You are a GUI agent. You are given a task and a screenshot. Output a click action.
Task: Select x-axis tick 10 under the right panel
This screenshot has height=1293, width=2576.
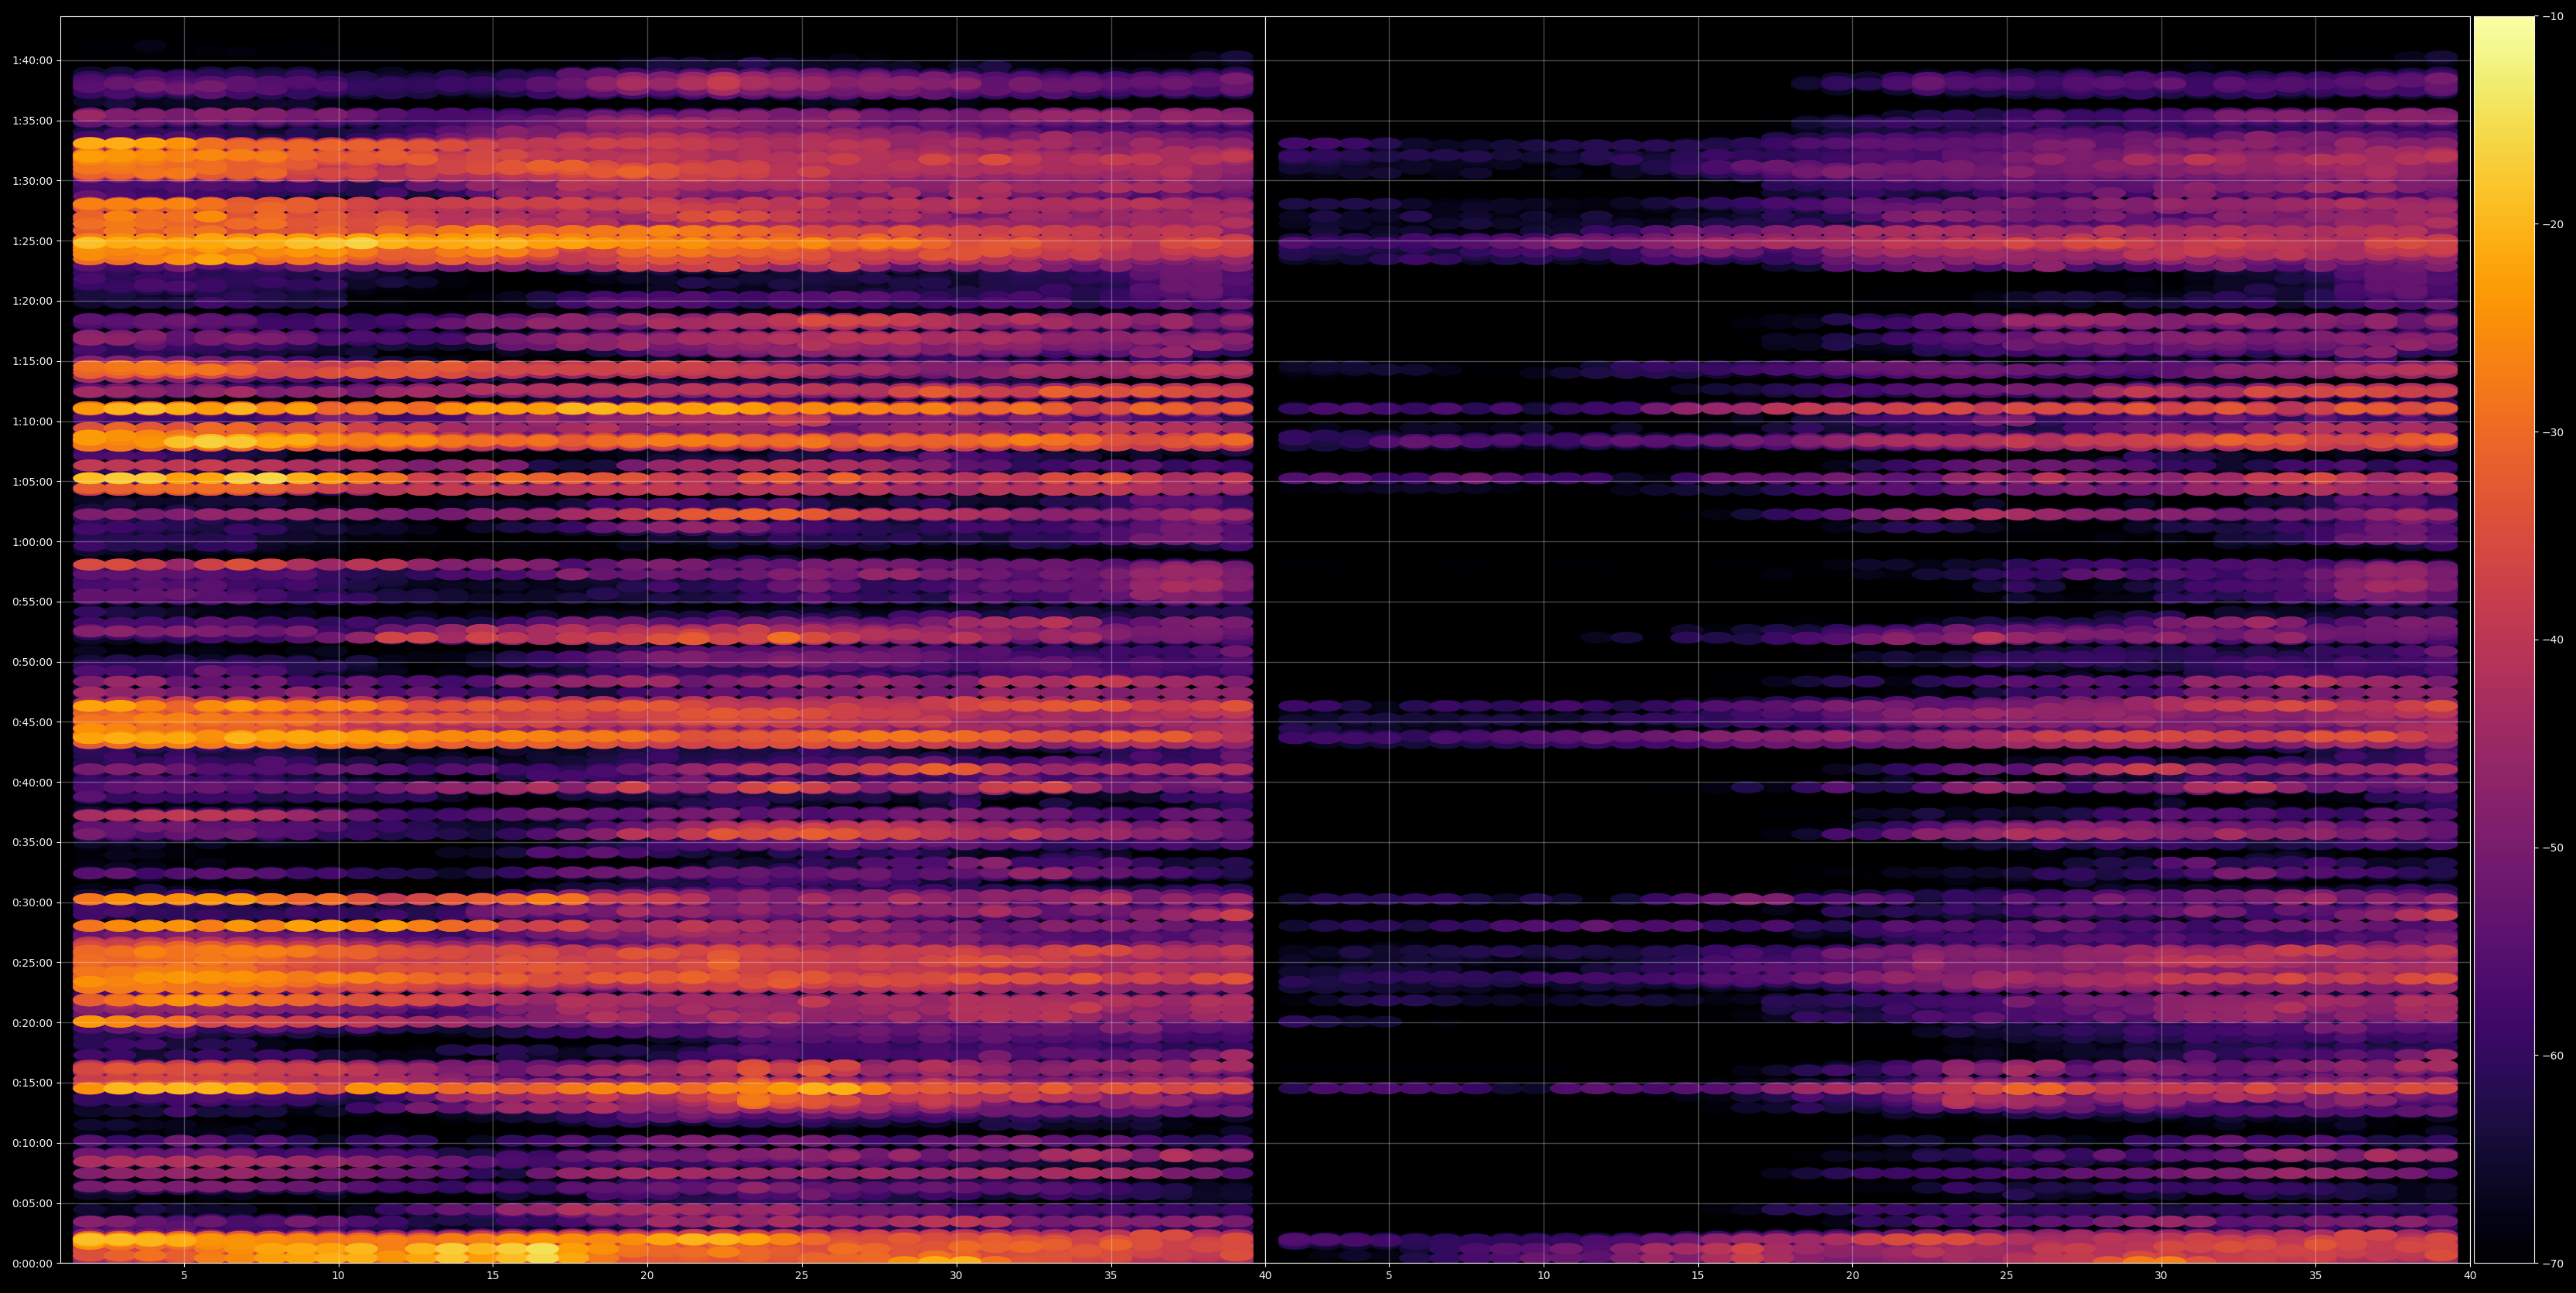1543,1276
